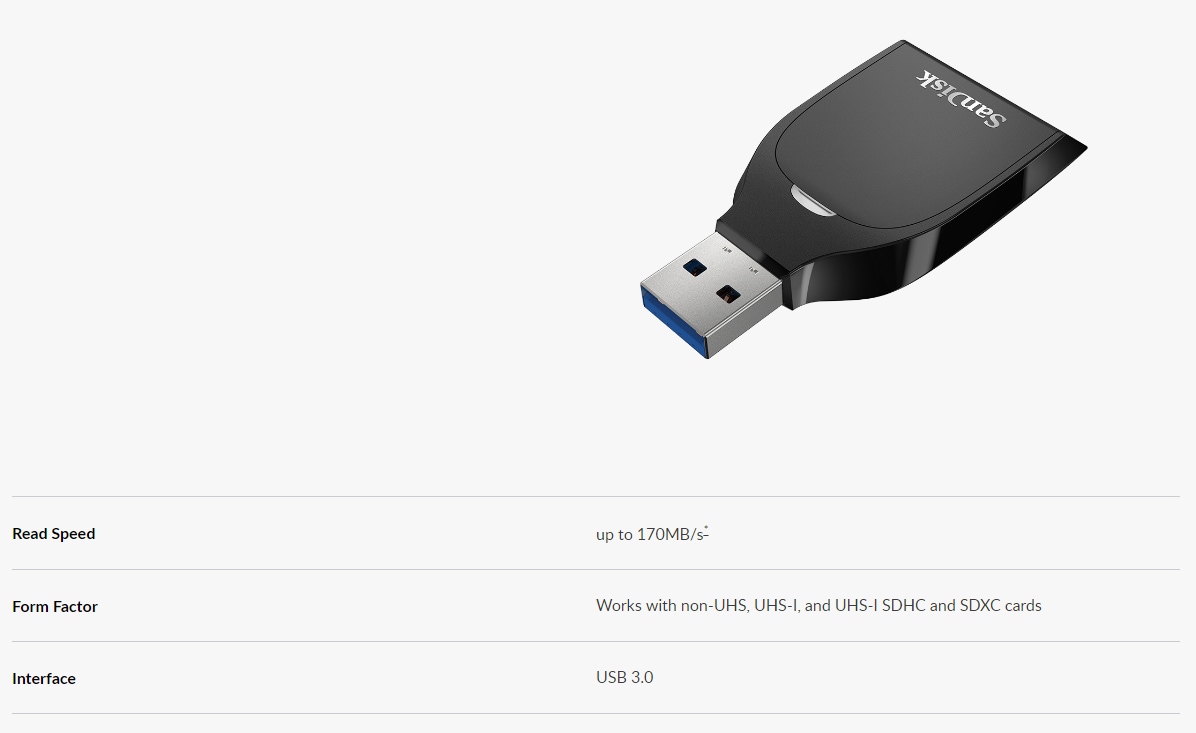Click the USB 3.0 value
The image size is (1196, 733).
click(x=625, y=677)
